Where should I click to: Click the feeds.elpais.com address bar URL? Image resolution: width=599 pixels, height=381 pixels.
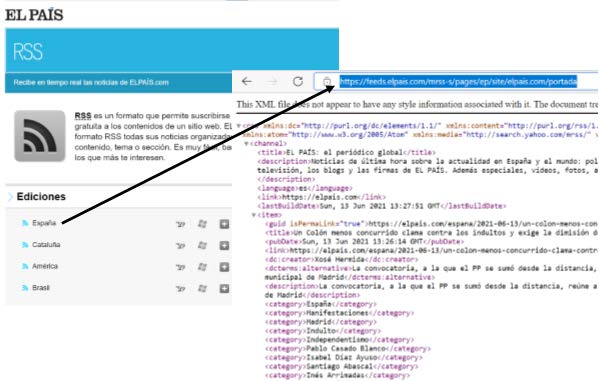pos(458,81)
